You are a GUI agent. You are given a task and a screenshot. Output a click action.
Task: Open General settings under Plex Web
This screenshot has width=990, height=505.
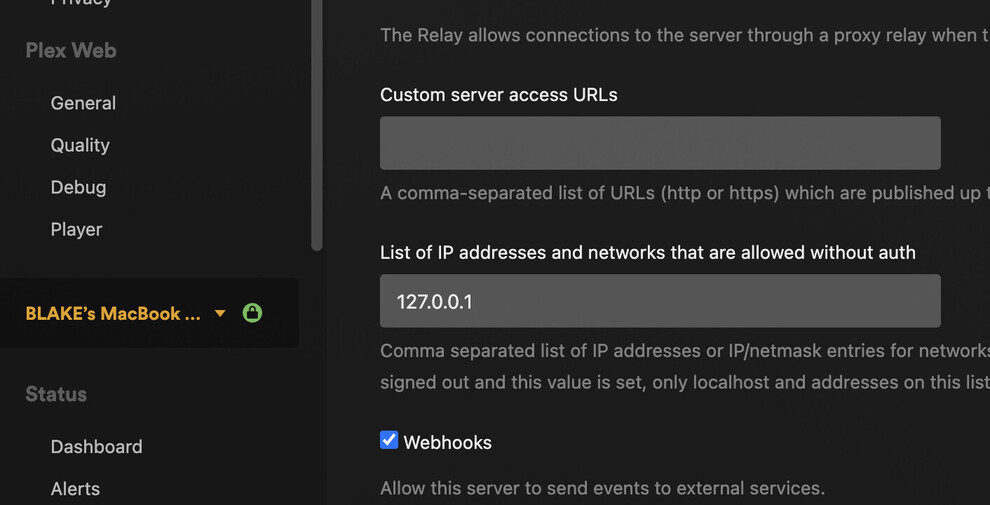[x=83, y=103]
